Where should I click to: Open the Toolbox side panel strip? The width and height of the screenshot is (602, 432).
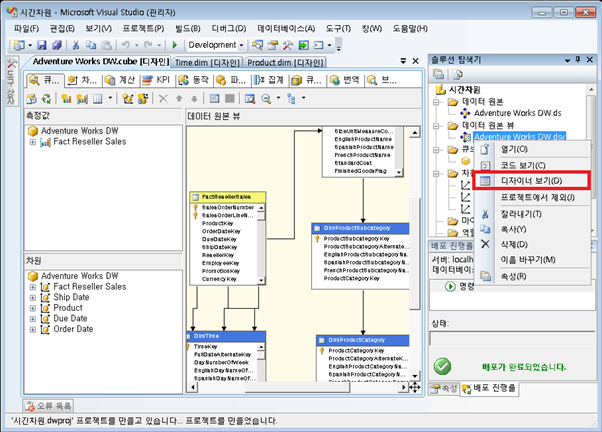click(11, 82)
